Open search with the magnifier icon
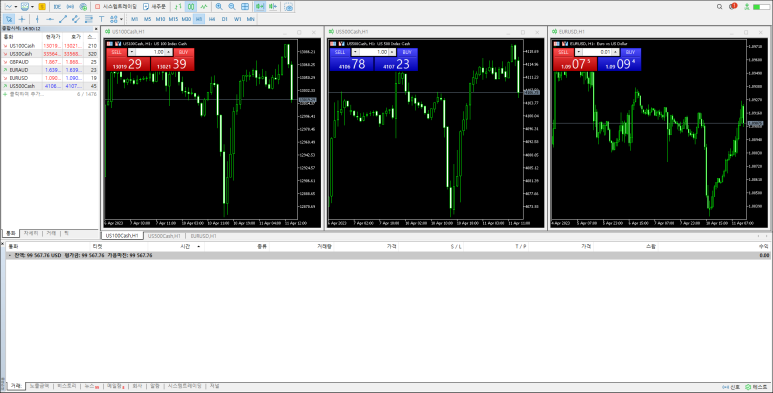773x393 pixels. (x=719, y=7)
